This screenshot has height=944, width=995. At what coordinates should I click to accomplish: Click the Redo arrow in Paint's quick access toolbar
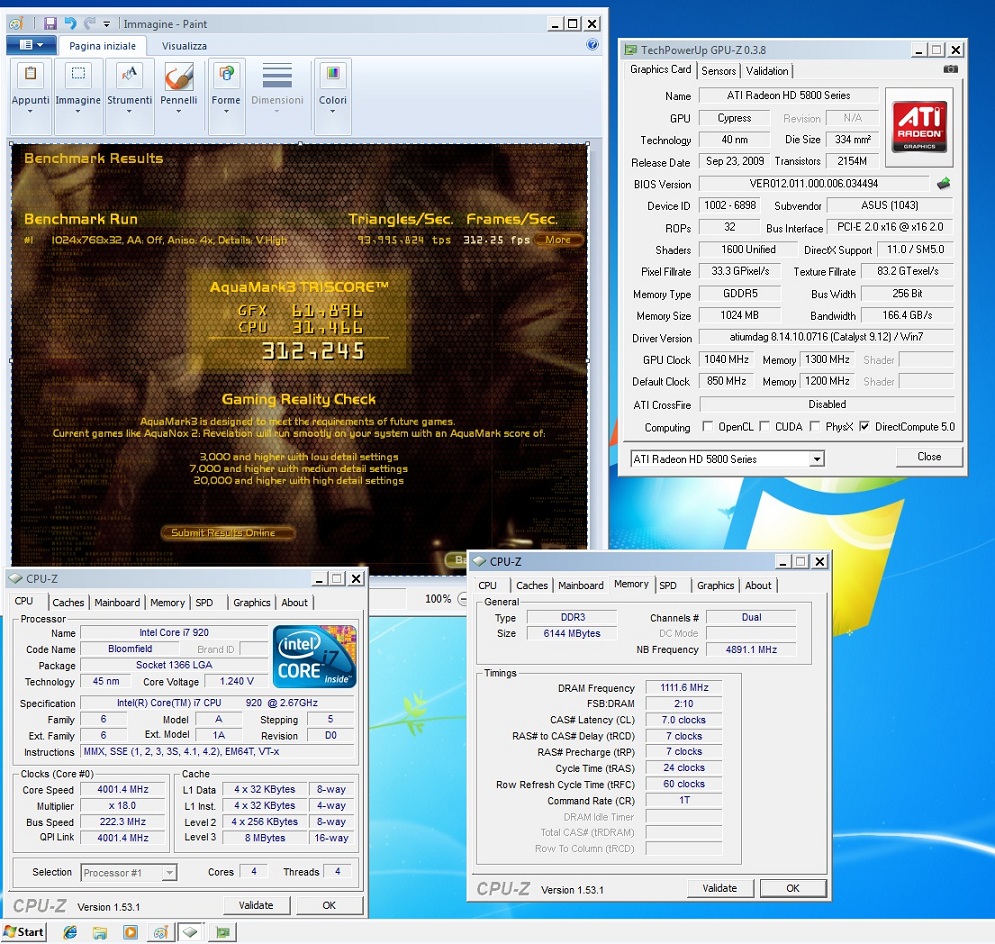coord(89,23)
